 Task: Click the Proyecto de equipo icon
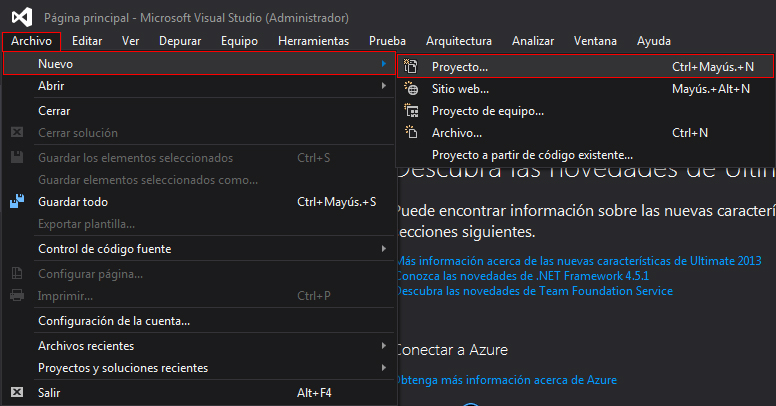(411, 111)
